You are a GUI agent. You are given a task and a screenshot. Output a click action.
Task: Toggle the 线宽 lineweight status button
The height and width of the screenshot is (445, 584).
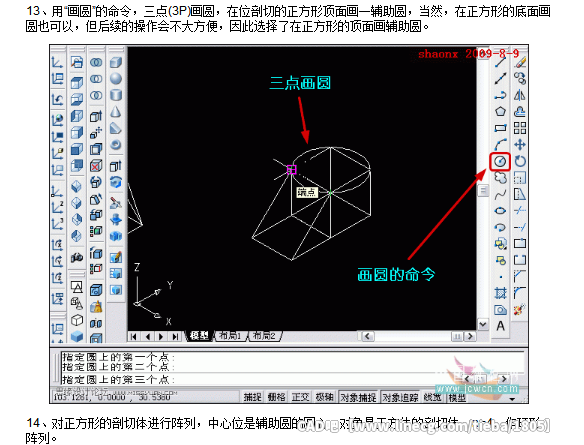click(432, 397)
